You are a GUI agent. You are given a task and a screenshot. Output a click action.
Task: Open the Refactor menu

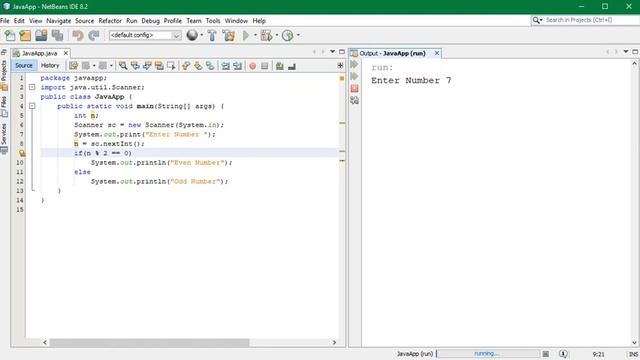click(x=110, y=21)
